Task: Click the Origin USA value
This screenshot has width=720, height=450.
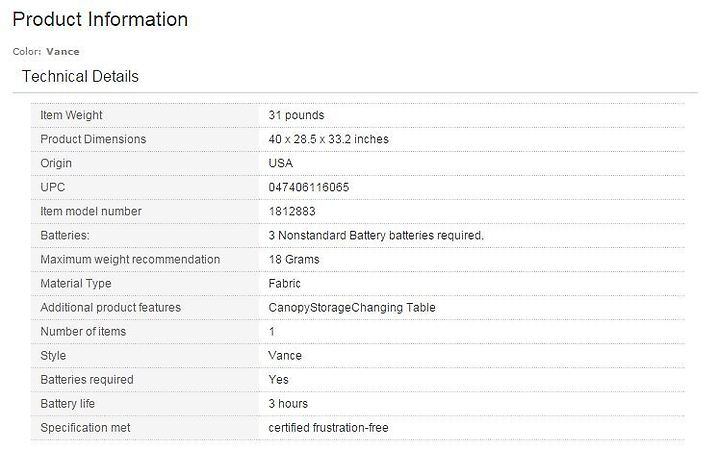Action: point(281,163)
